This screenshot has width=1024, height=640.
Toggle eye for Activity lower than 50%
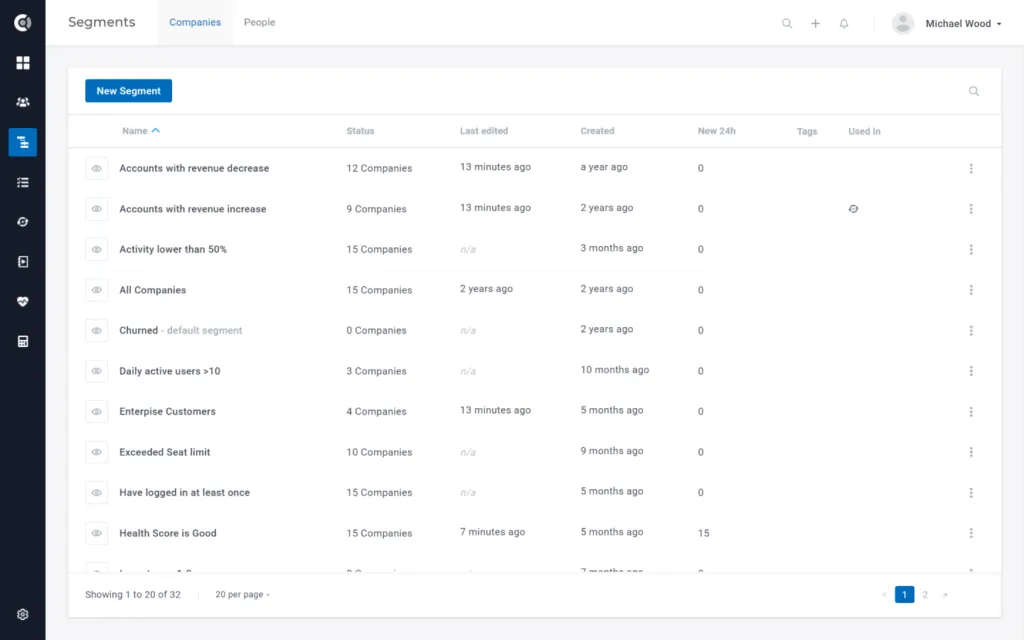97,249
